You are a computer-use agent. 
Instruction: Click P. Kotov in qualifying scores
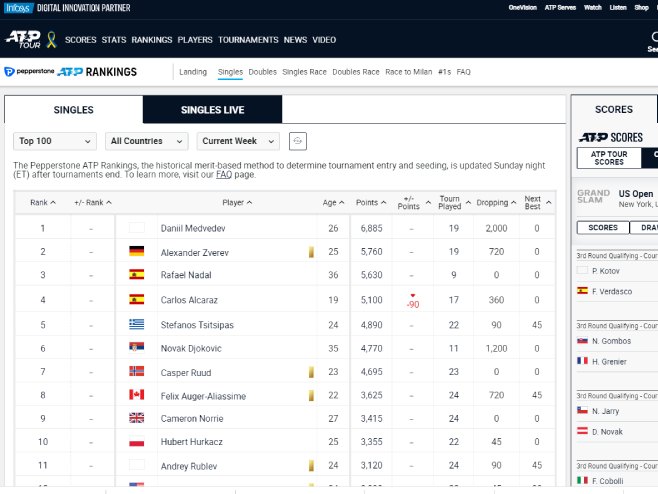[x=606, y=271]
